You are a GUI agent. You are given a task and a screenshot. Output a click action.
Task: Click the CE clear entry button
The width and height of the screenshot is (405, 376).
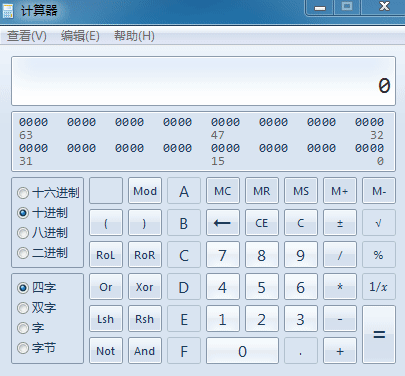click(262, 223)
